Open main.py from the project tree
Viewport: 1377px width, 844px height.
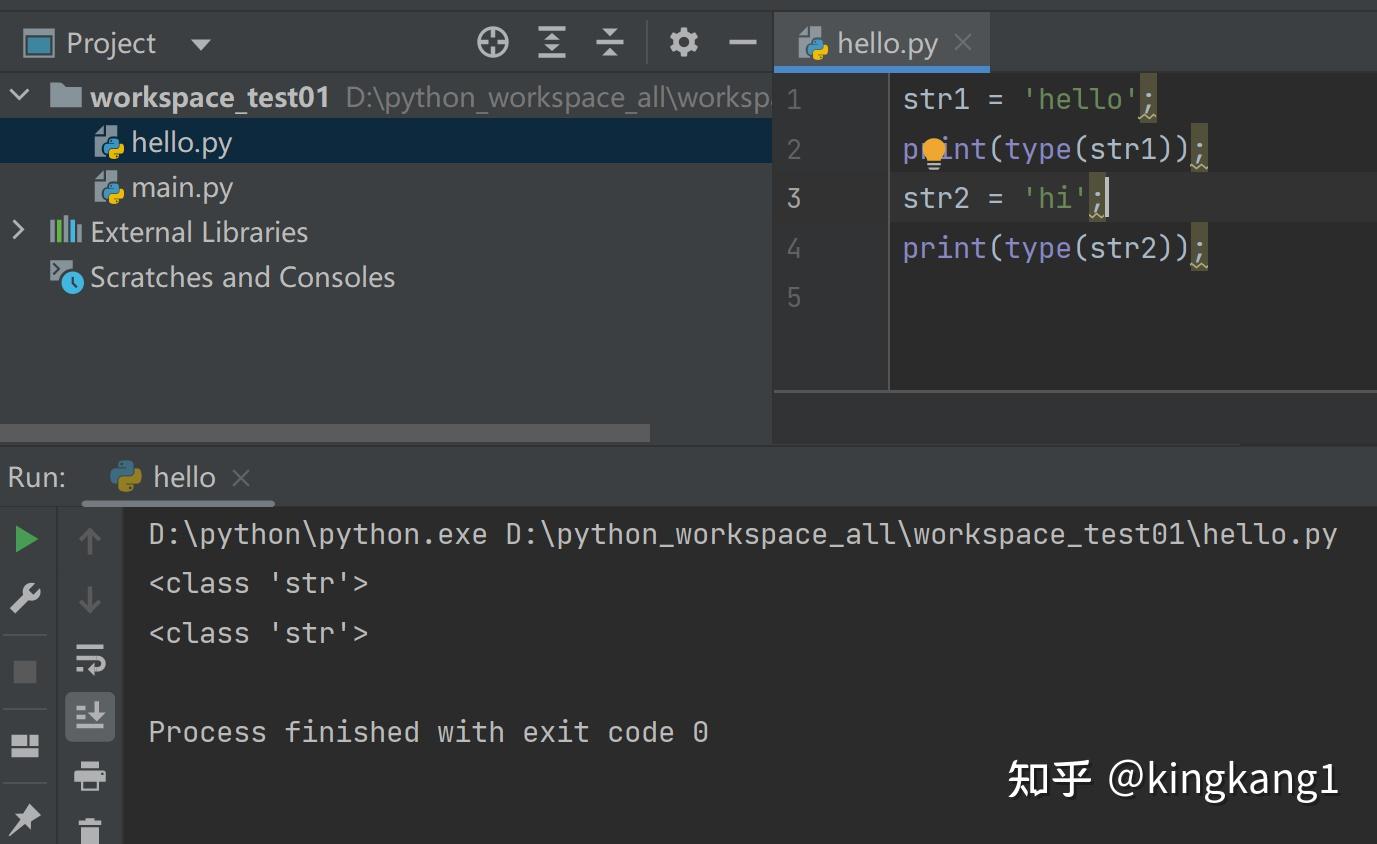180,187
